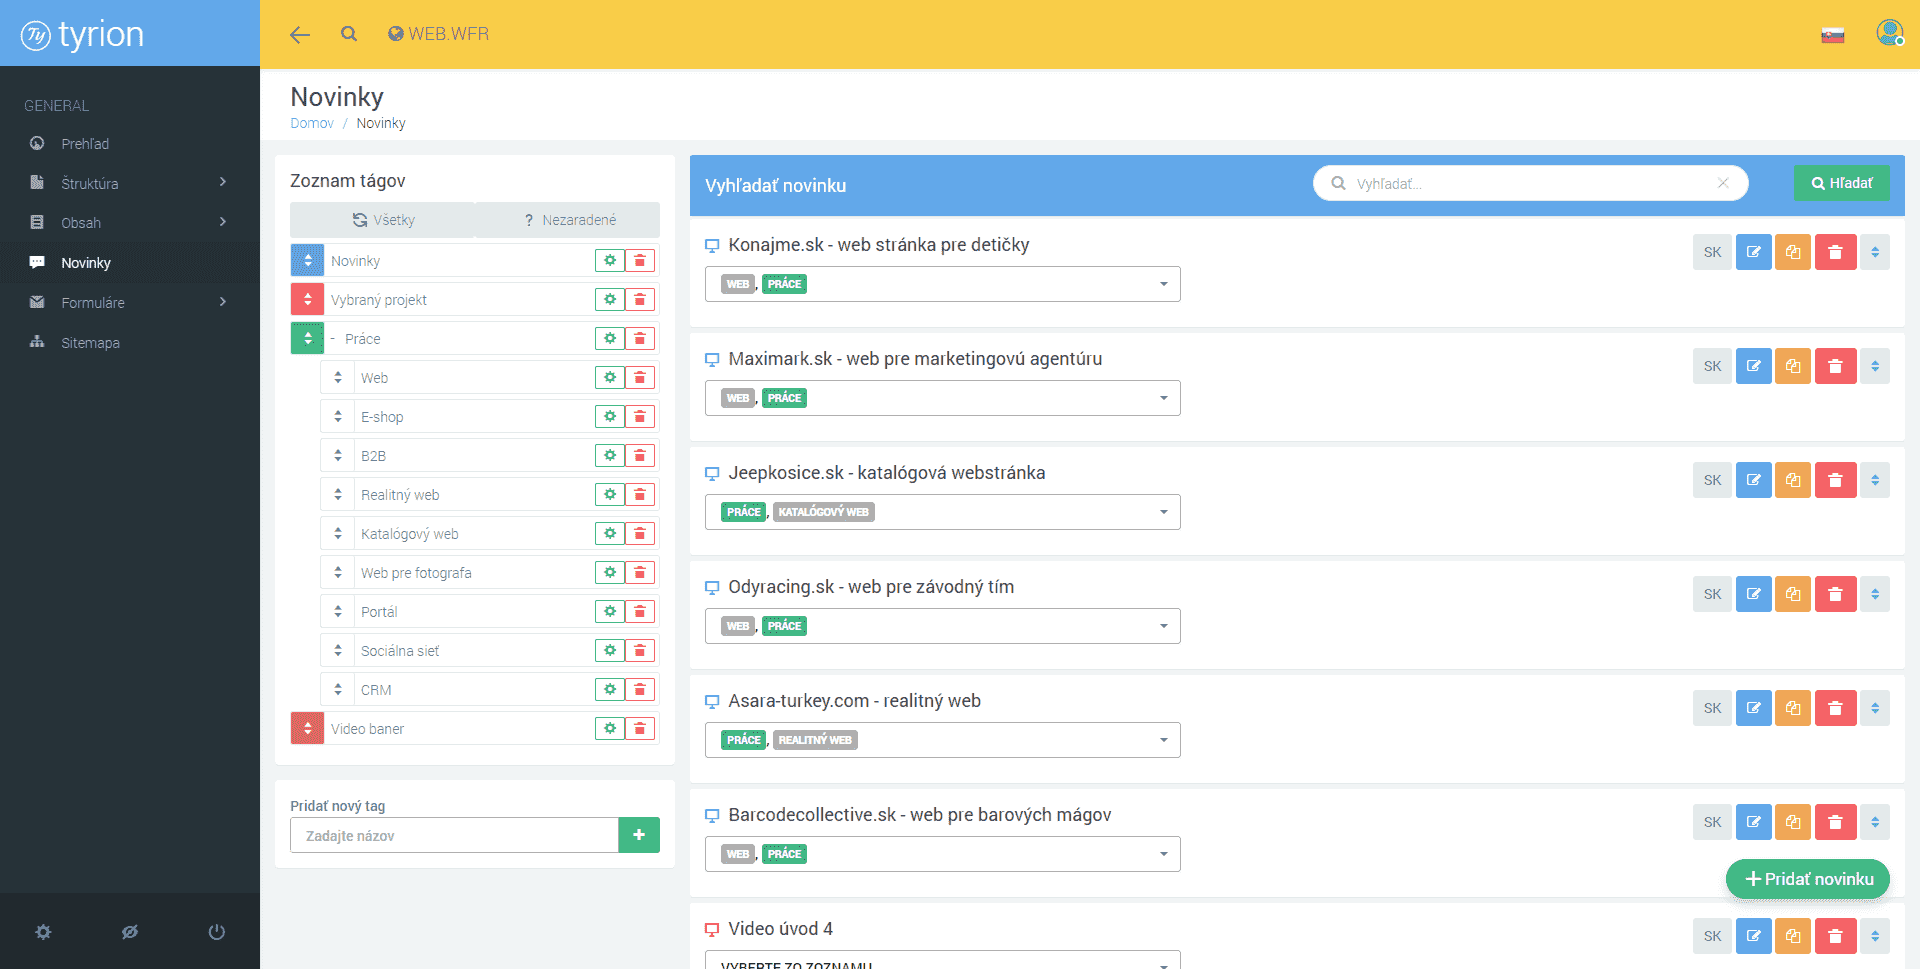Viewport: 1920px width, 969px height.
Task: Open the search magnifier in top bar
Action: (x=348, y=34)
